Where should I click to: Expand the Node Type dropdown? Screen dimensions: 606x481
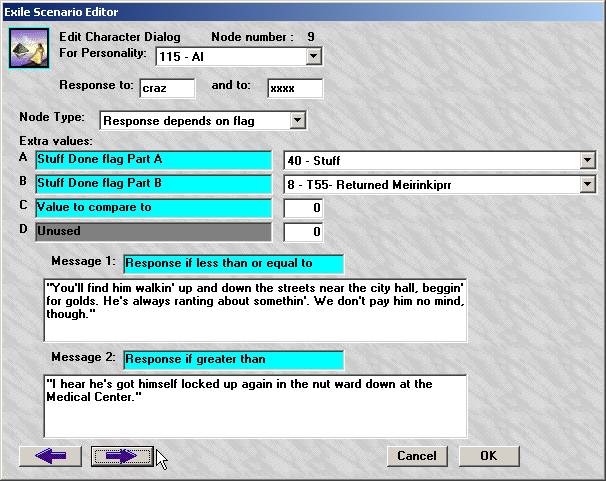(296, 121)
